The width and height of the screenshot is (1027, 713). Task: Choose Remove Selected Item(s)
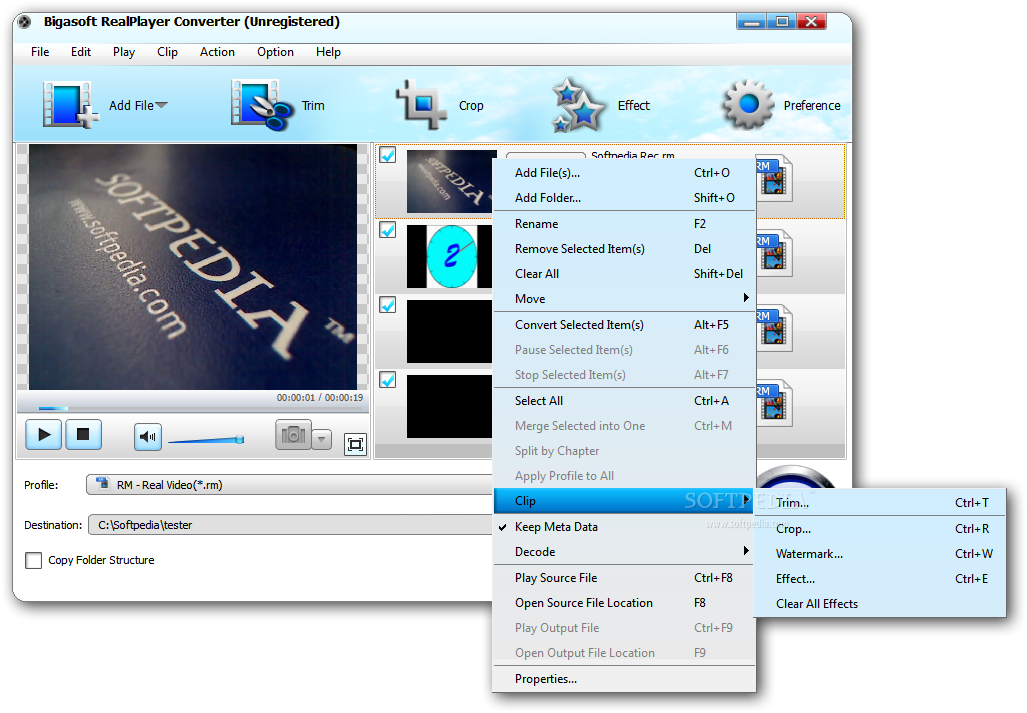[624, 249]
